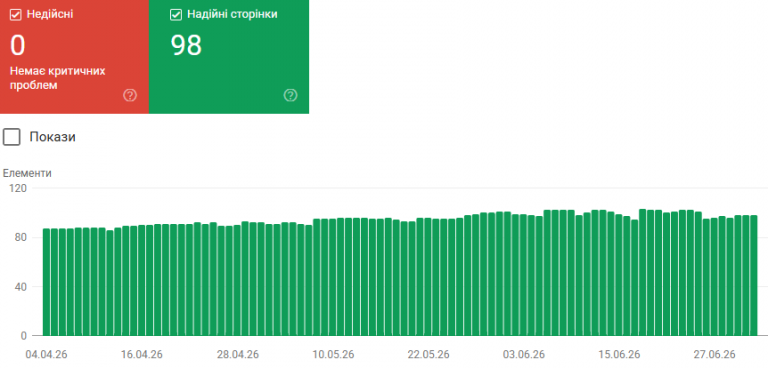Click the 120 y-axis value
Image resolution: width=768 pixels, height=368 pixels.
point(18,188)
